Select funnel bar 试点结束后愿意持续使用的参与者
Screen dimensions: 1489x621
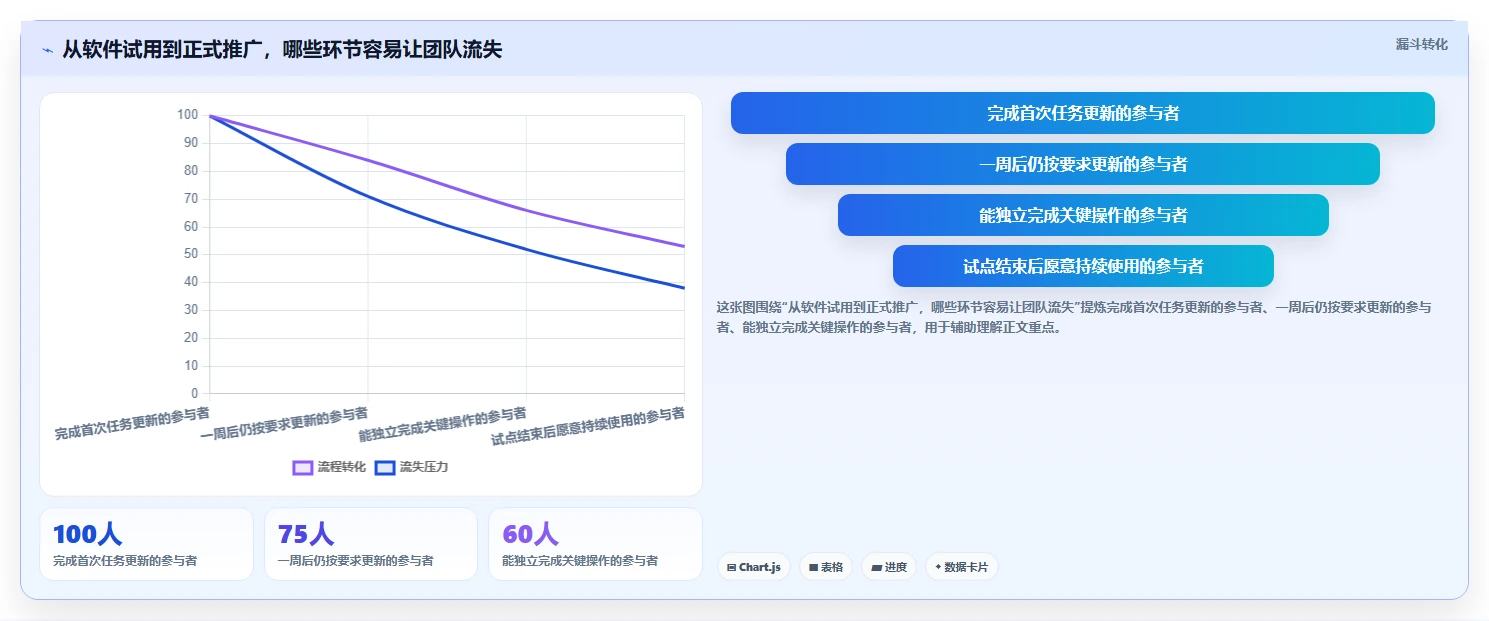click(1083, 266)
